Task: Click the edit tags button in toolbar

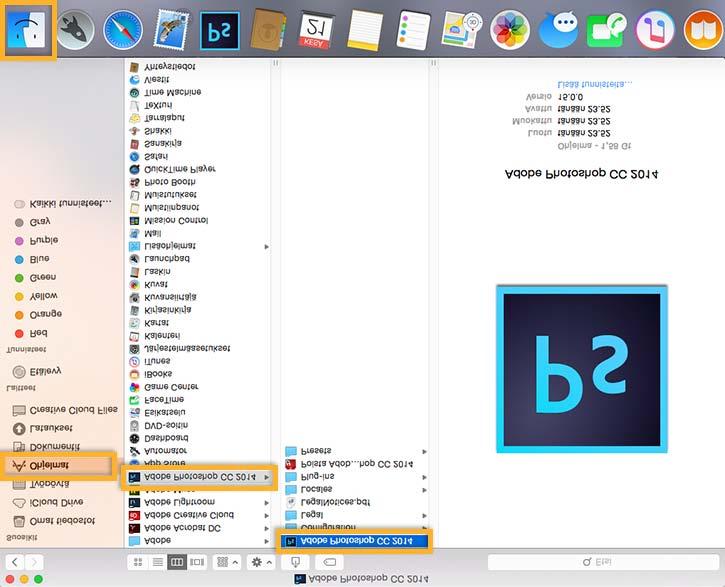Action: coord(329,562)
